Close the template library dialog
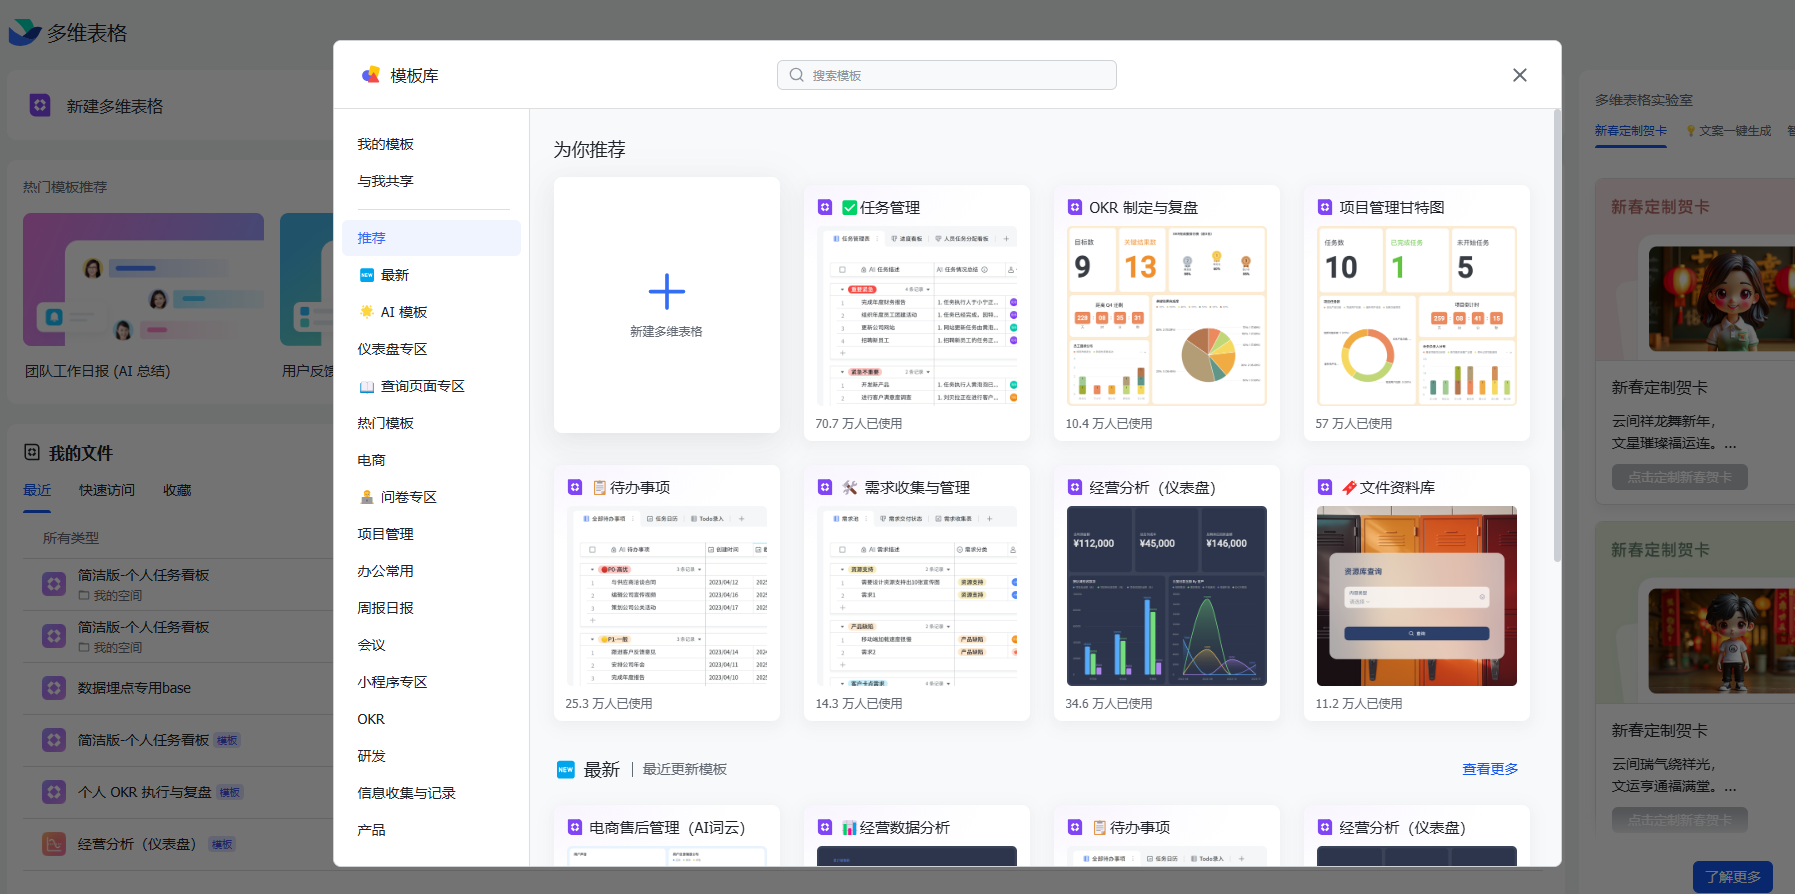The height and width of the screenshot is (894, 1795). (x=1519, y=75)
